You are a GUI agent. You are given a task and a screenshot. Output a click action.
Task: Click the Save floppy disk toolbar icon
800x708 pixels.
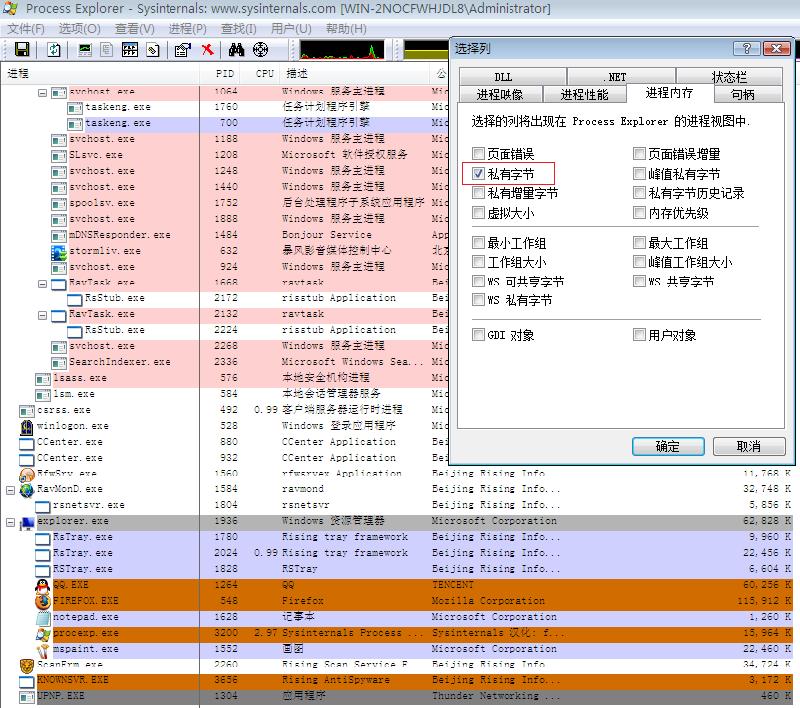[x=22, y=49]
